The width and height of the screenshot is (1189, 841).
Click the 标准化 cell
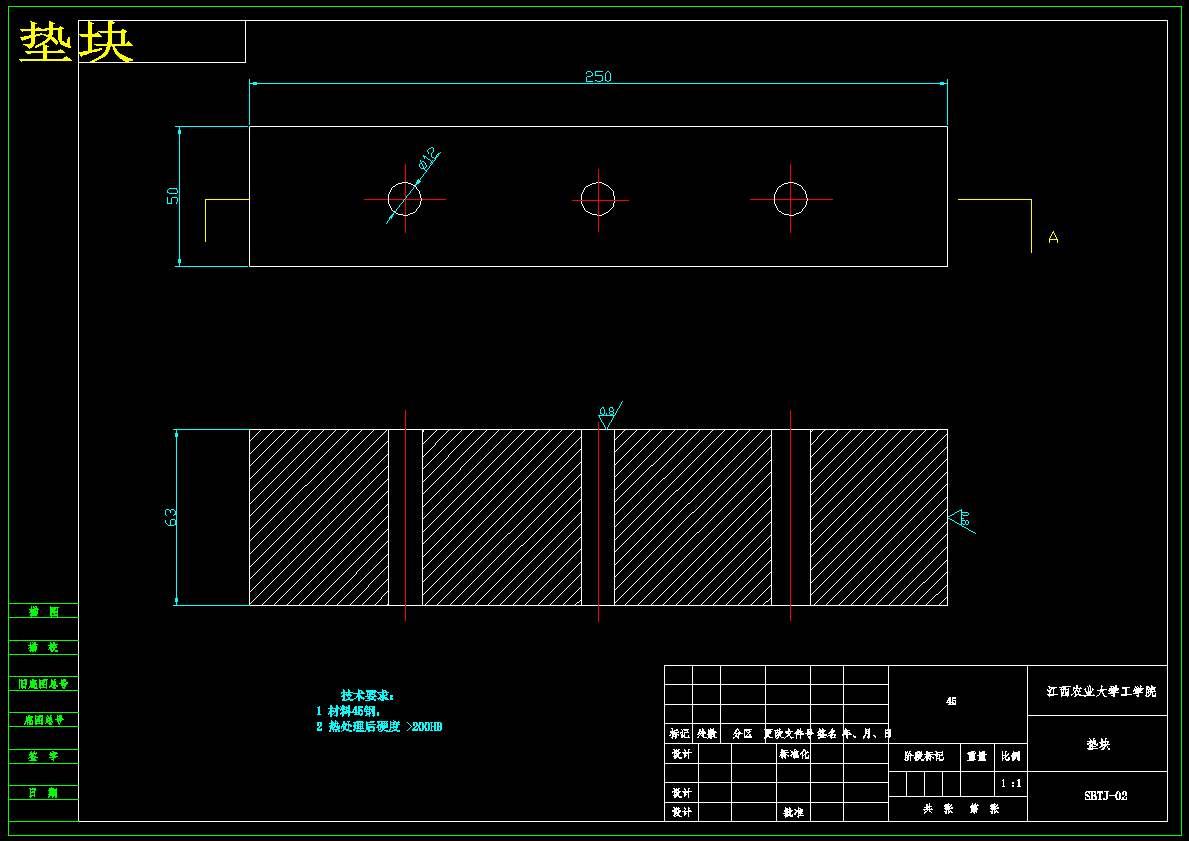pos(794,754)
